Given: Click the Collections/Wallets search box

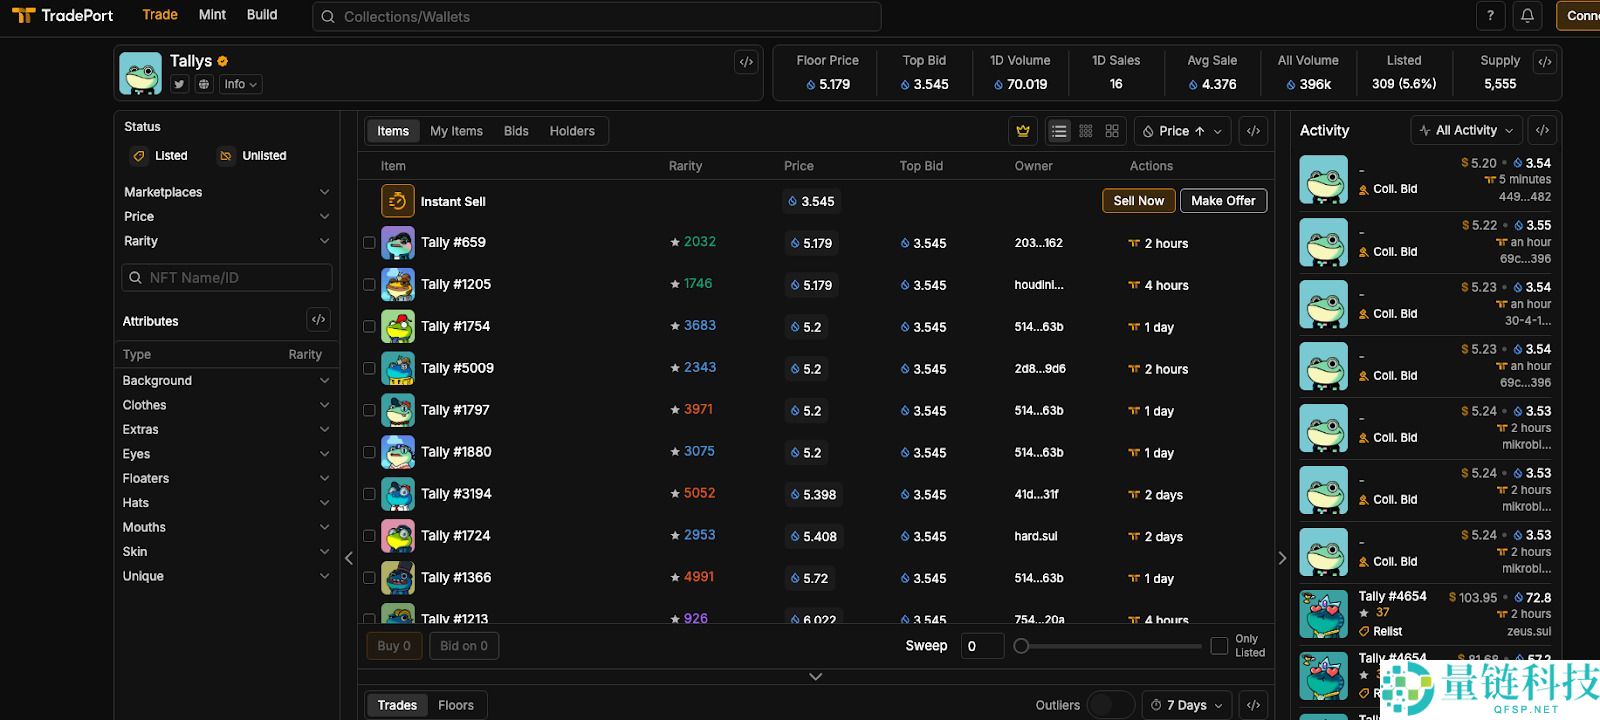Looking at the screenshot, I should 597,17.
